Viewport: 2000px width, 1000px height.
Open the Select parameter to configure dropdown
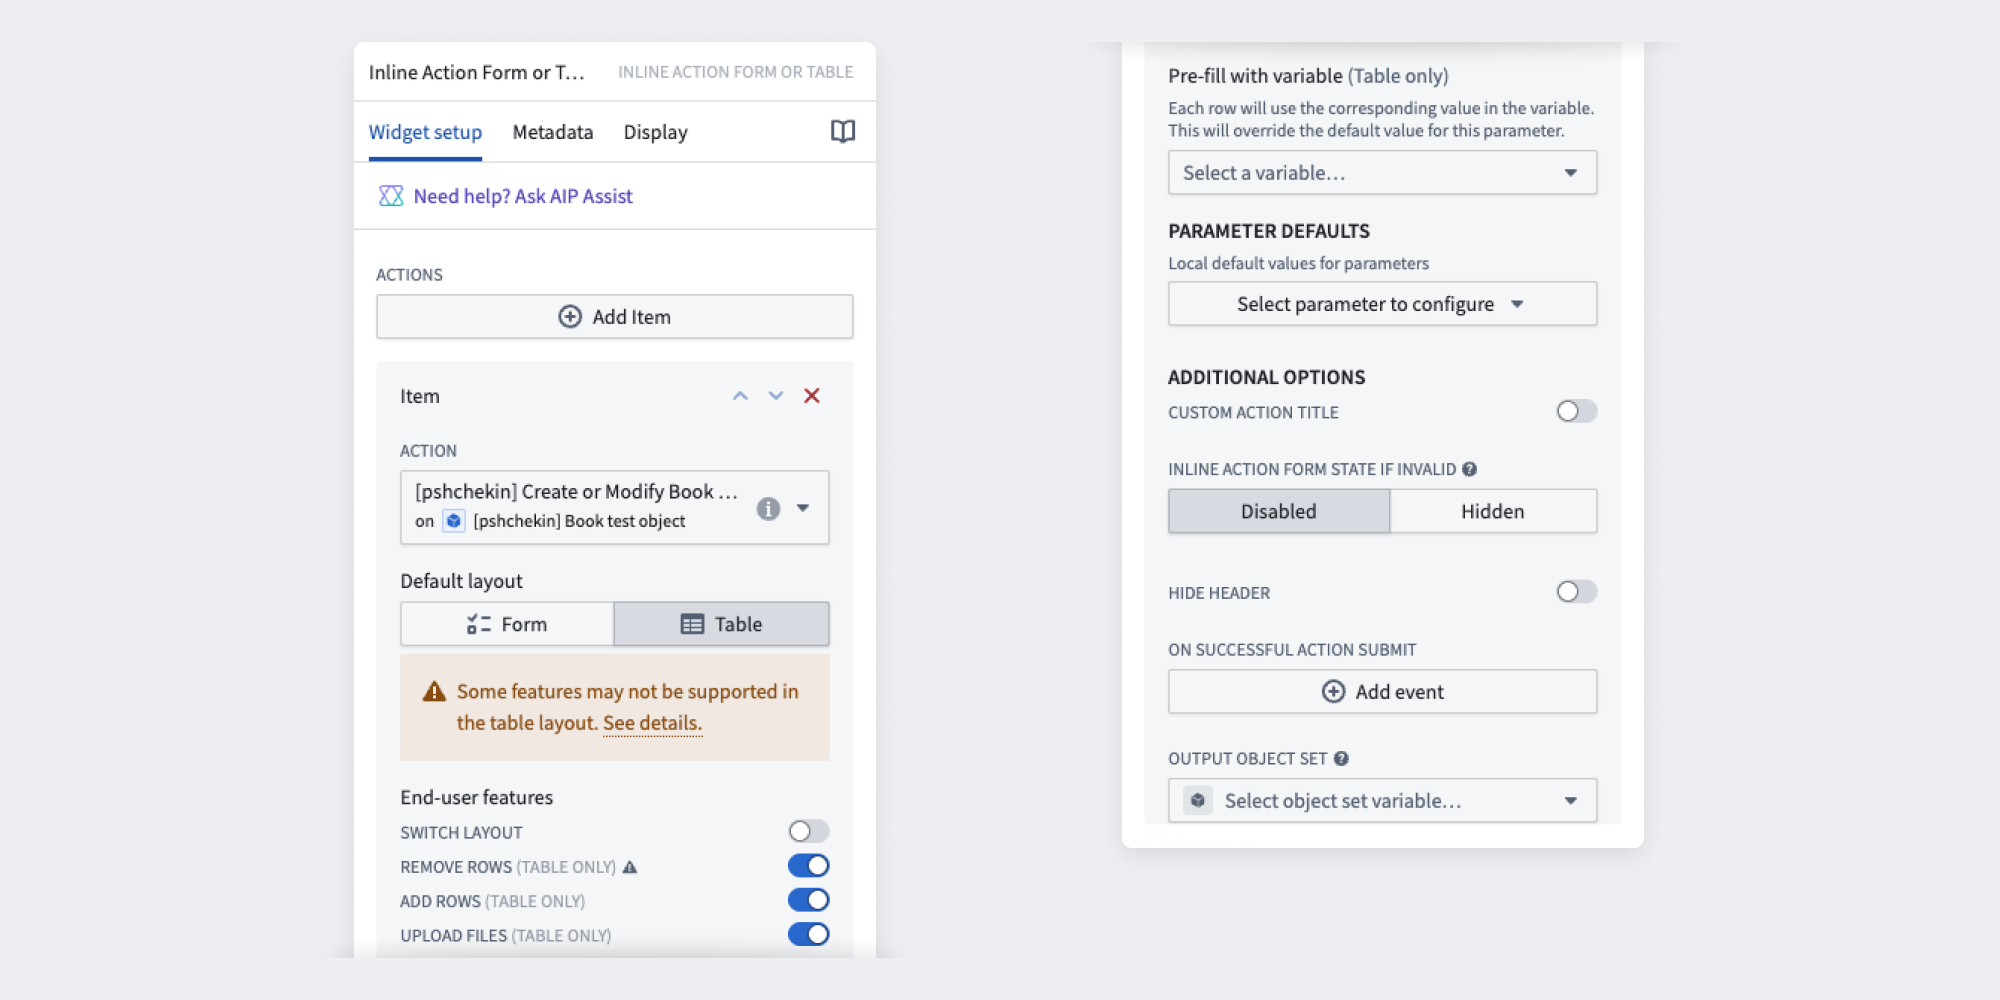point(1382,303)
